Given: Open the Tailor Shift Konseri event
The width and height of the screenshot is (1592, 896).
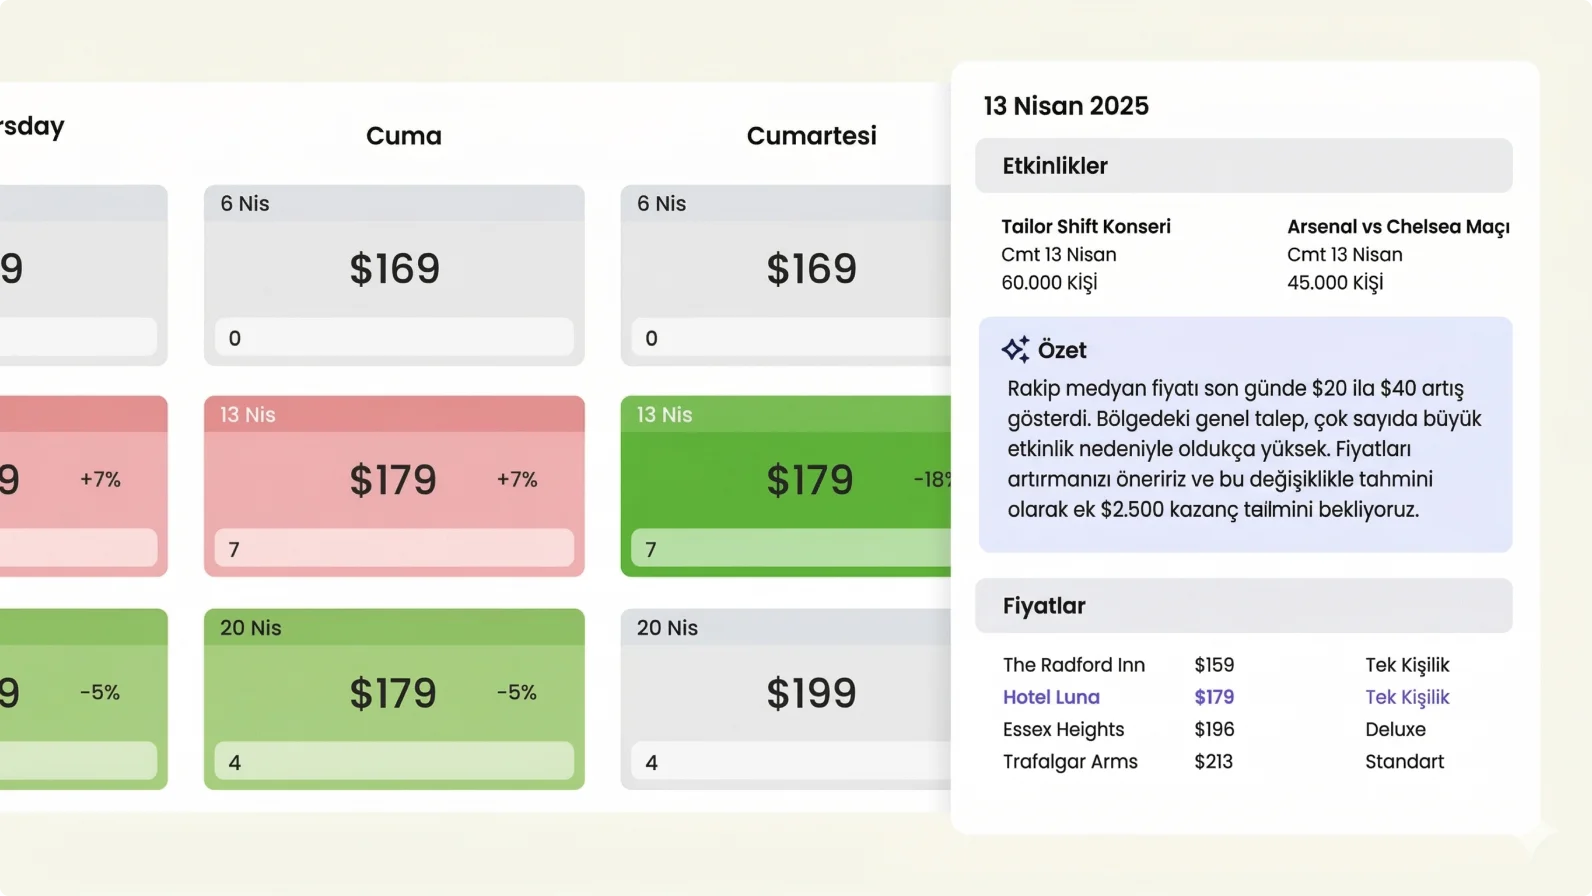Looking at the screenshot, I should [x=1086, y=227].
